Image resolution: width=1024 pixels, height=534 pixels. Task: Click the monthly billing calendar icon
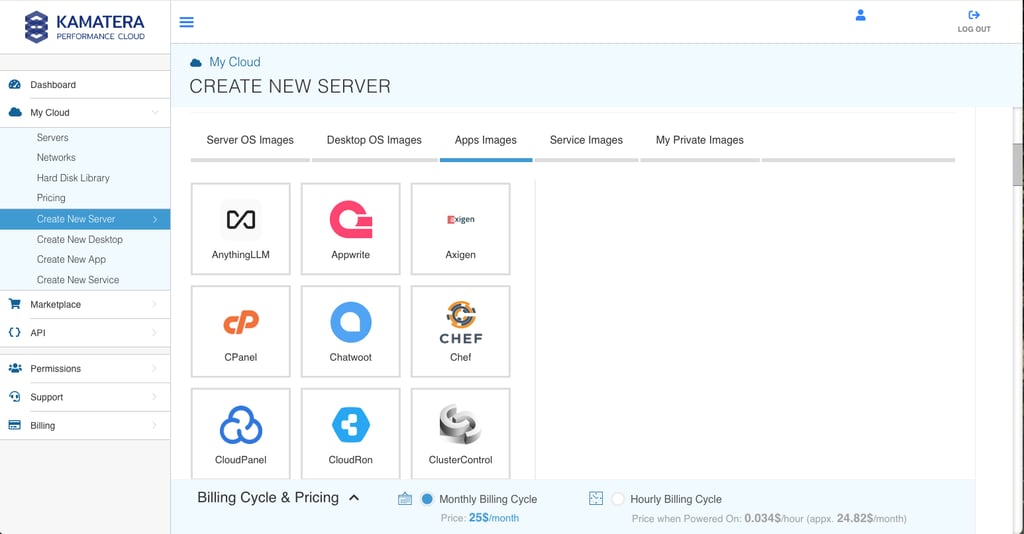405,499
